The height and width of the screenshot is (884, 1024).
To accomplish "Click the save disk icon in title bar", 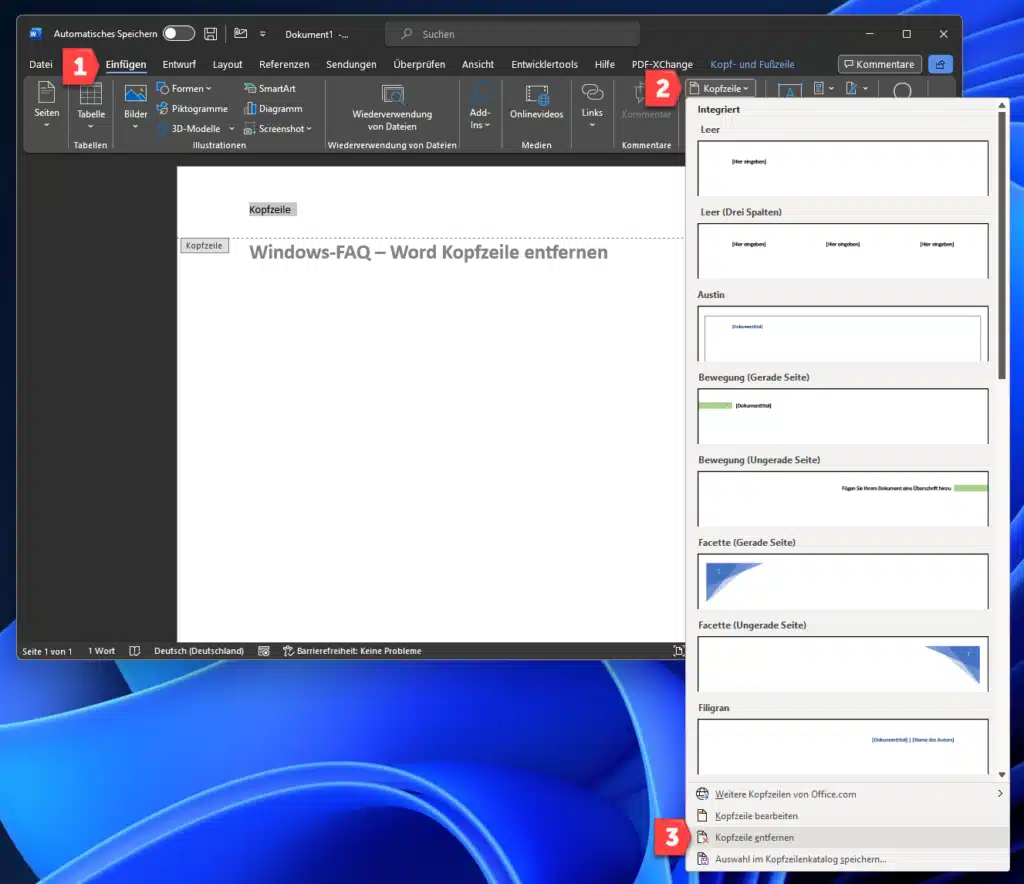I will tap(210, 33).
